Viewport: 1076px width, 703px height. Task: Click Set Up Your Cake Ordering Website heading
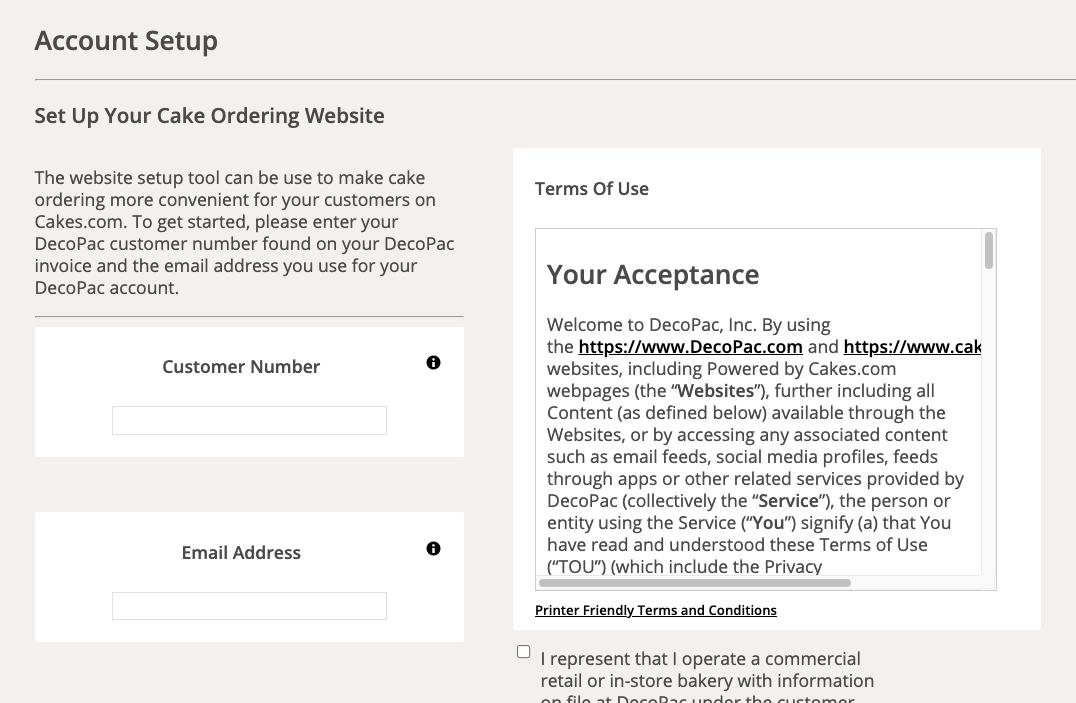point(209,116)
